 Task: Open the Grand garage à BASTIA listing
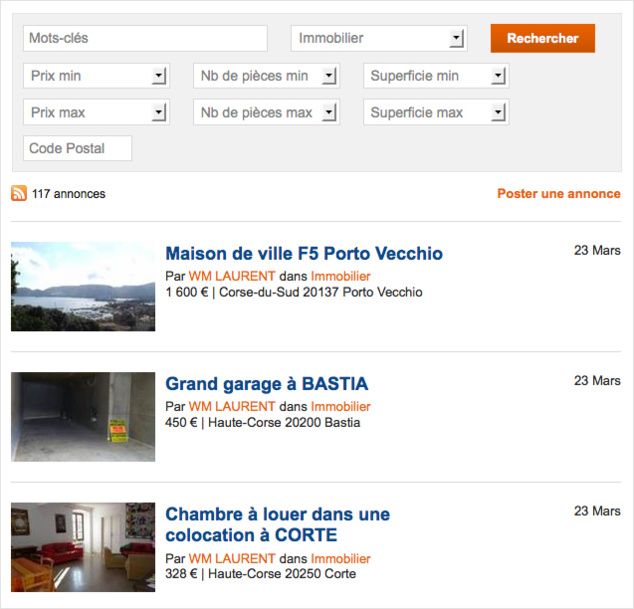[x=266, y=384]
